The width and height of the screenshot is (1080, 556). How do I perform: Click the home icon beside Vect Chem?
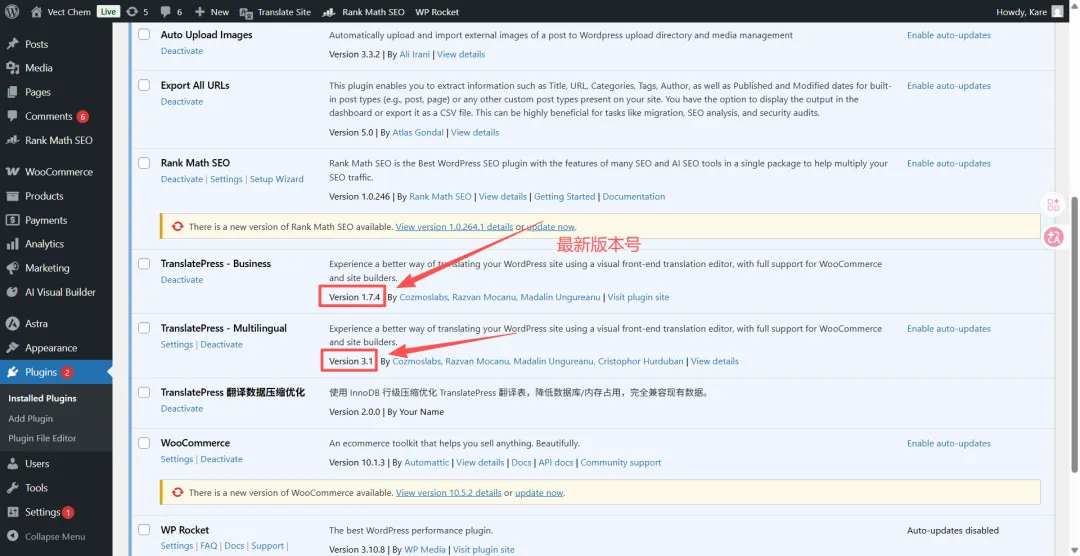37,12
